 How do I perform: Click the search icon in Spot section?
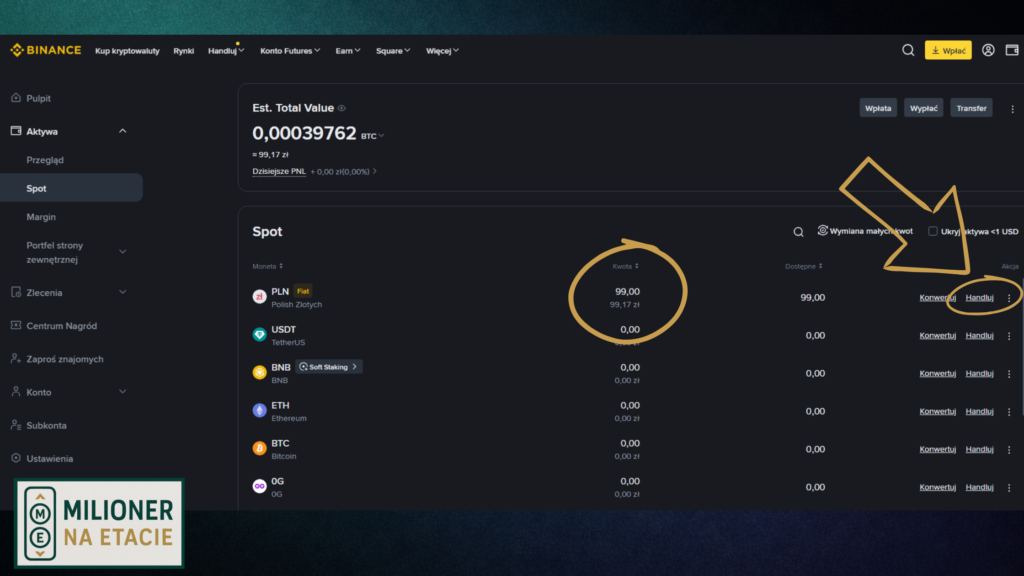point(798,232)
